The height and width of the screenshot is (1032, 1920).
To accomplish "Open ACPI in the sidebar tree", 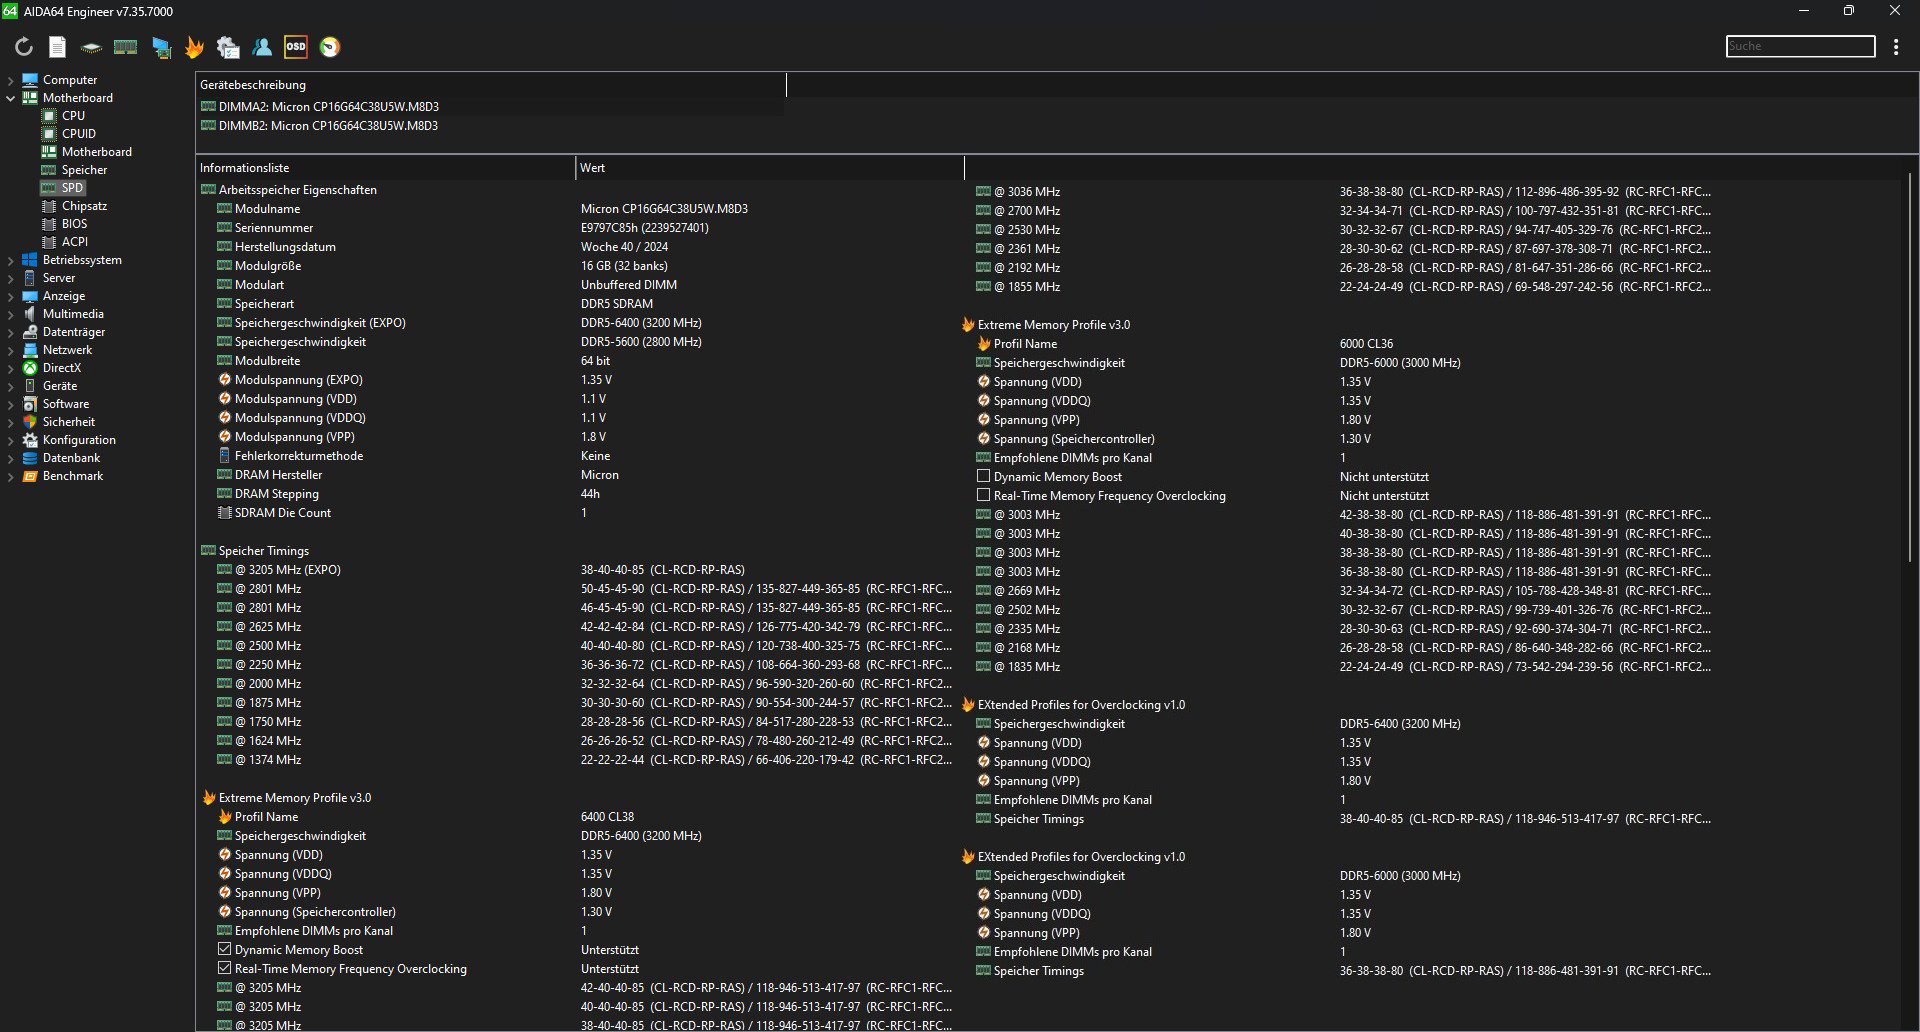I will coord(74,242).
